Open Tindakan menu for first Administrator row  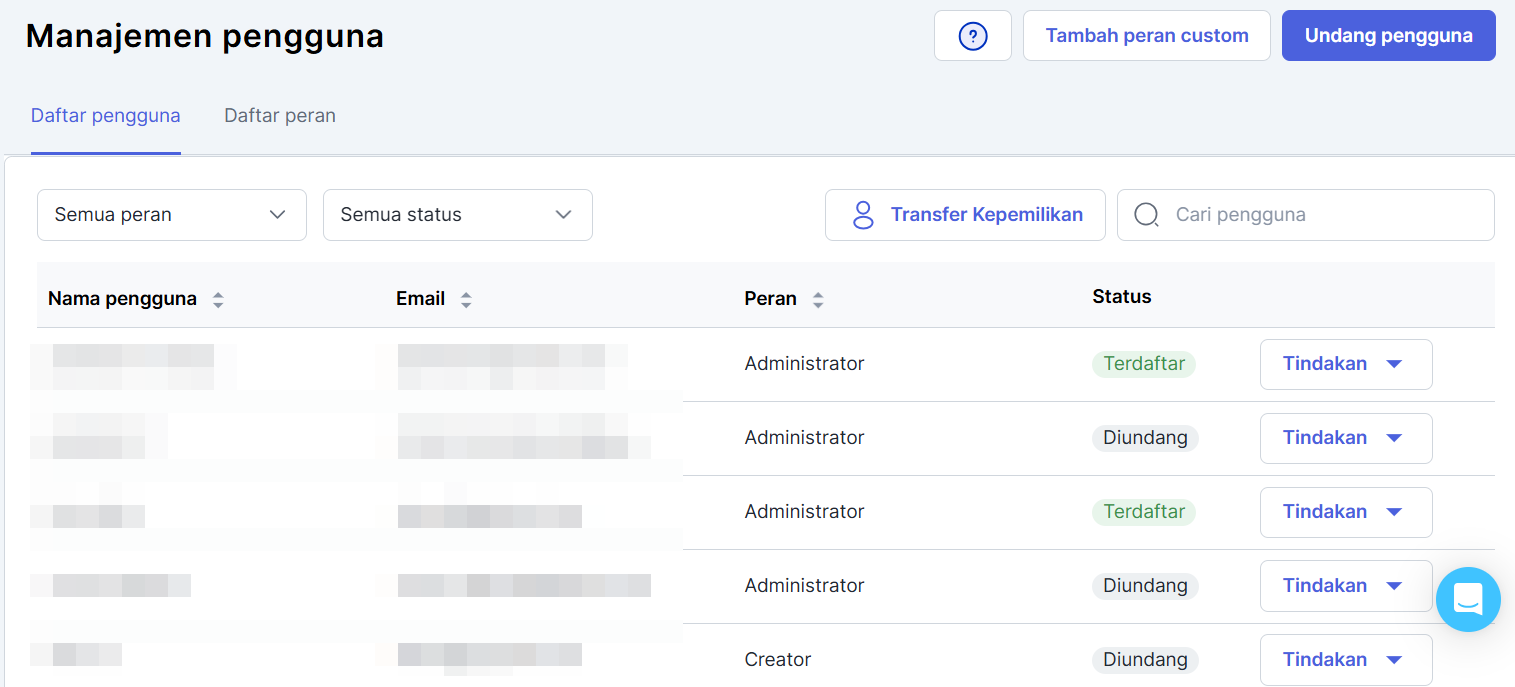pyautogui.click(x=1345, y=364)
